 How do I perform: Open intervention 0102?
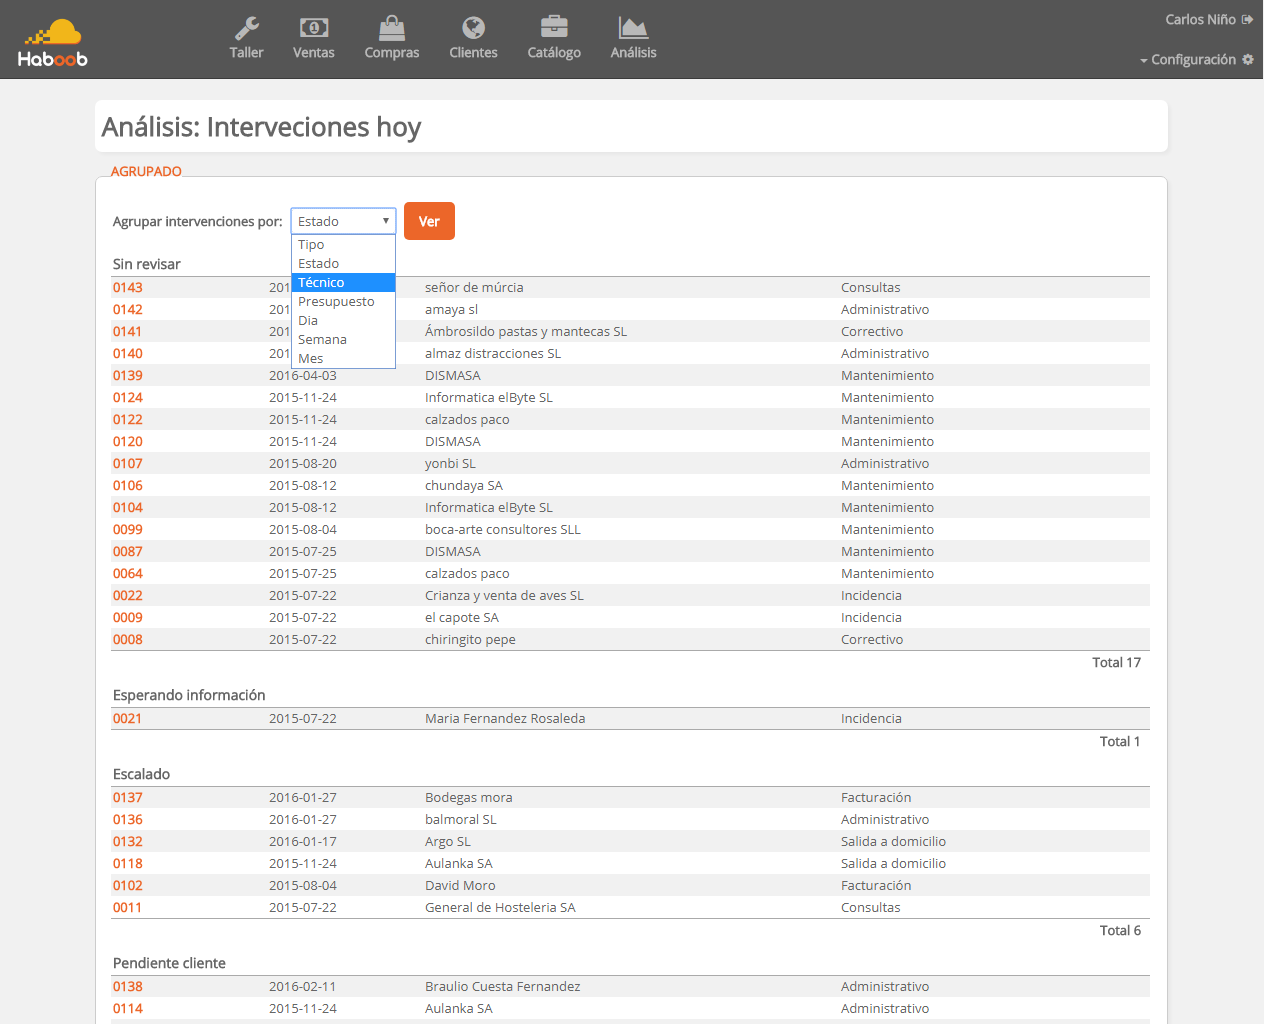coord(128,886)
